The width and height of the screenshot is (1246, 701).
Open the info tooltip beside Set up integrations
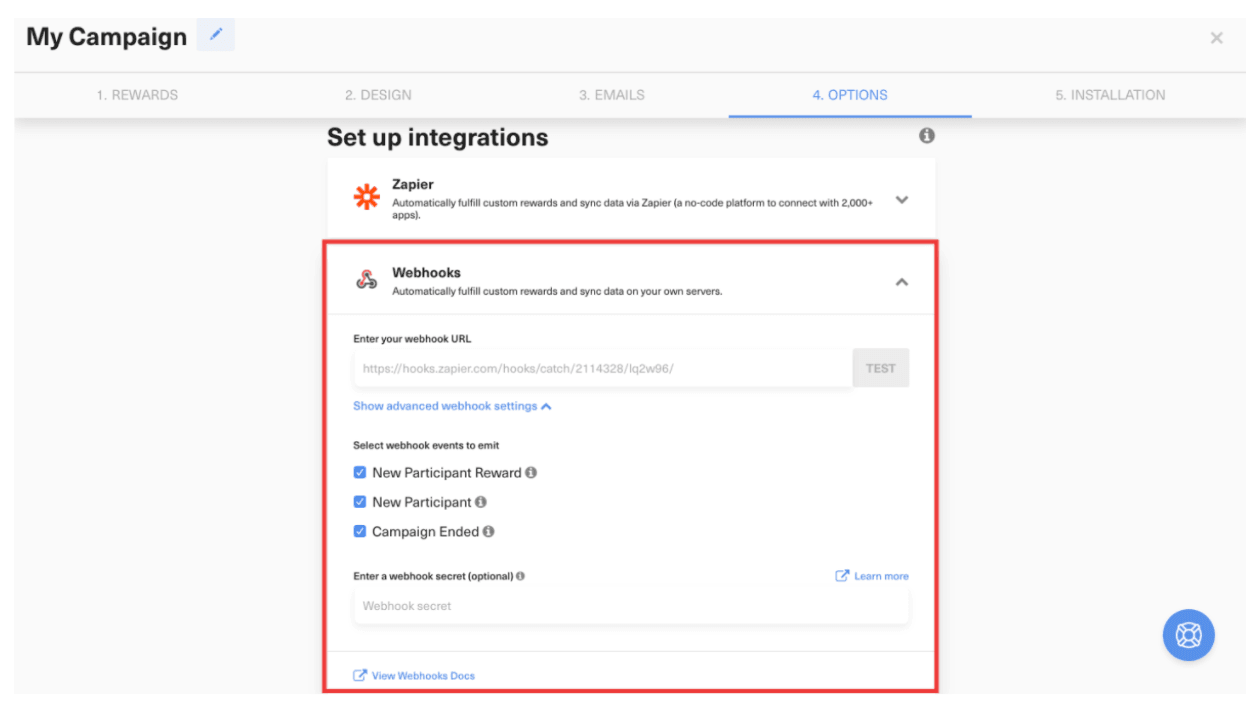[x=926, y=136]
